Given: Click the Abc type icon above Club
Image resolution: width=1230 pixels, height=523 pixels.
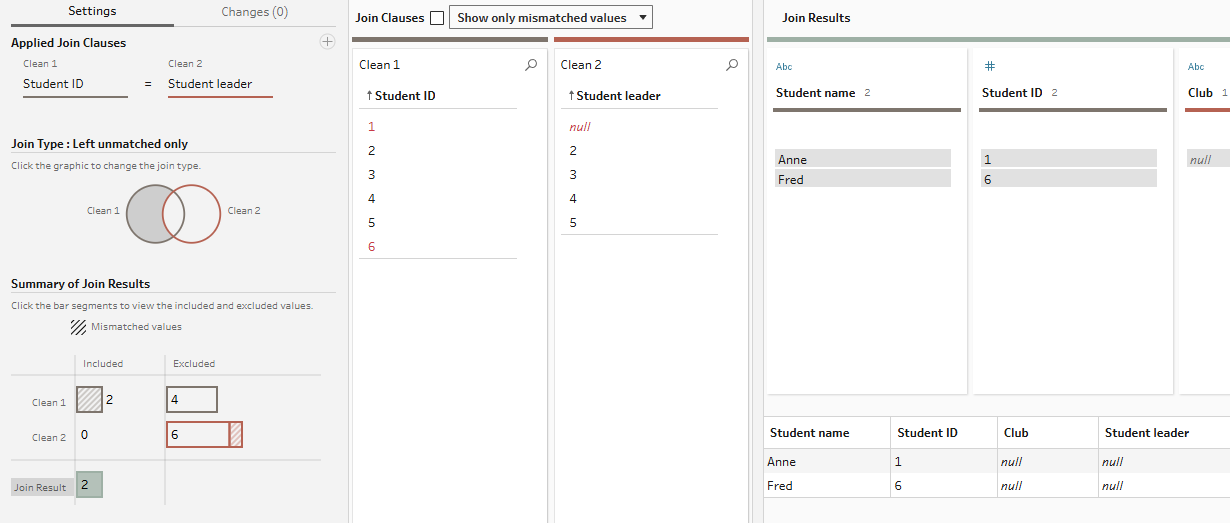Looking at the screenshot, I should [1196, 67].
